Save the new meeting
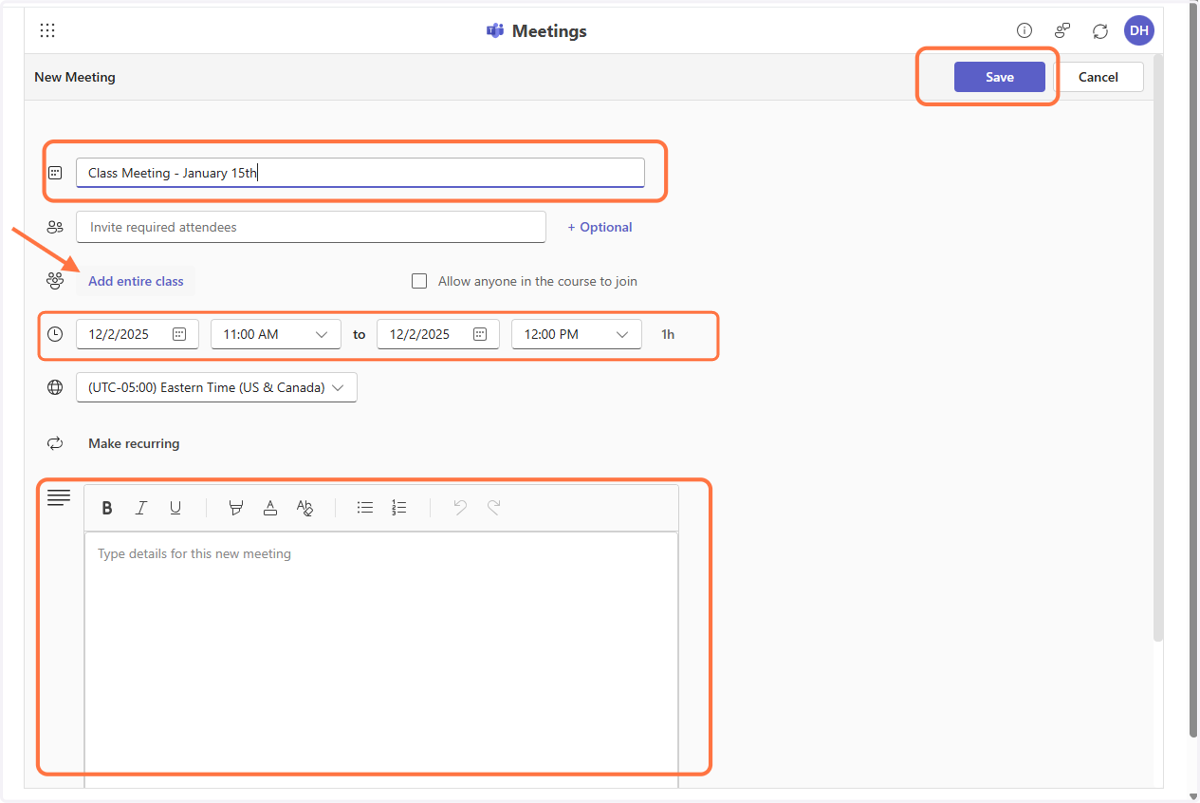The height and width of the screenshot is (803, 1200). [999, 77]
